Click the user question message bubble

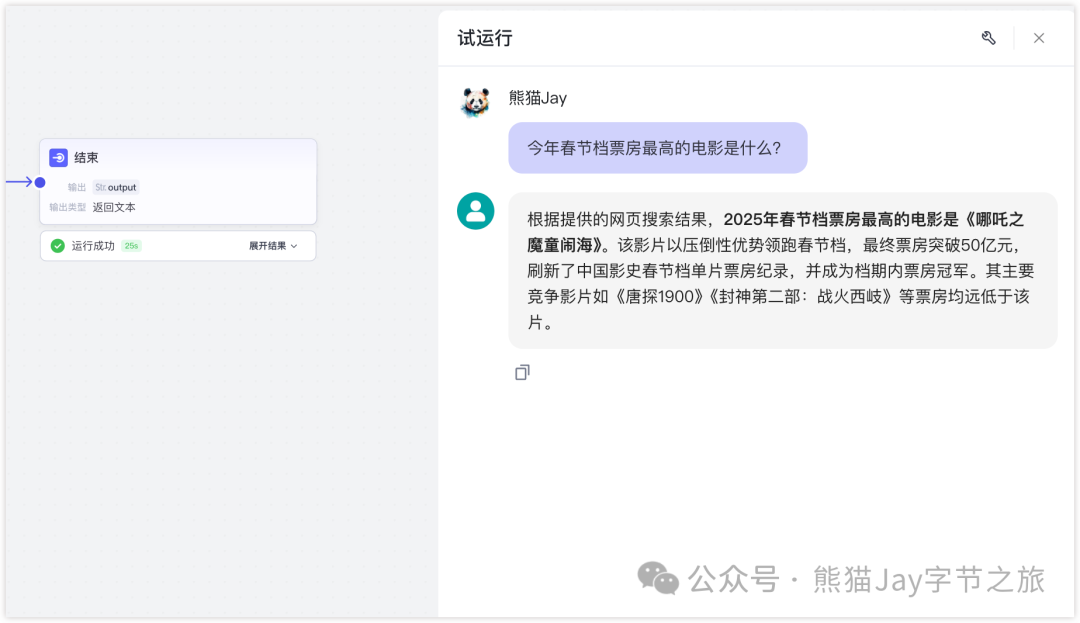(658, 148)
